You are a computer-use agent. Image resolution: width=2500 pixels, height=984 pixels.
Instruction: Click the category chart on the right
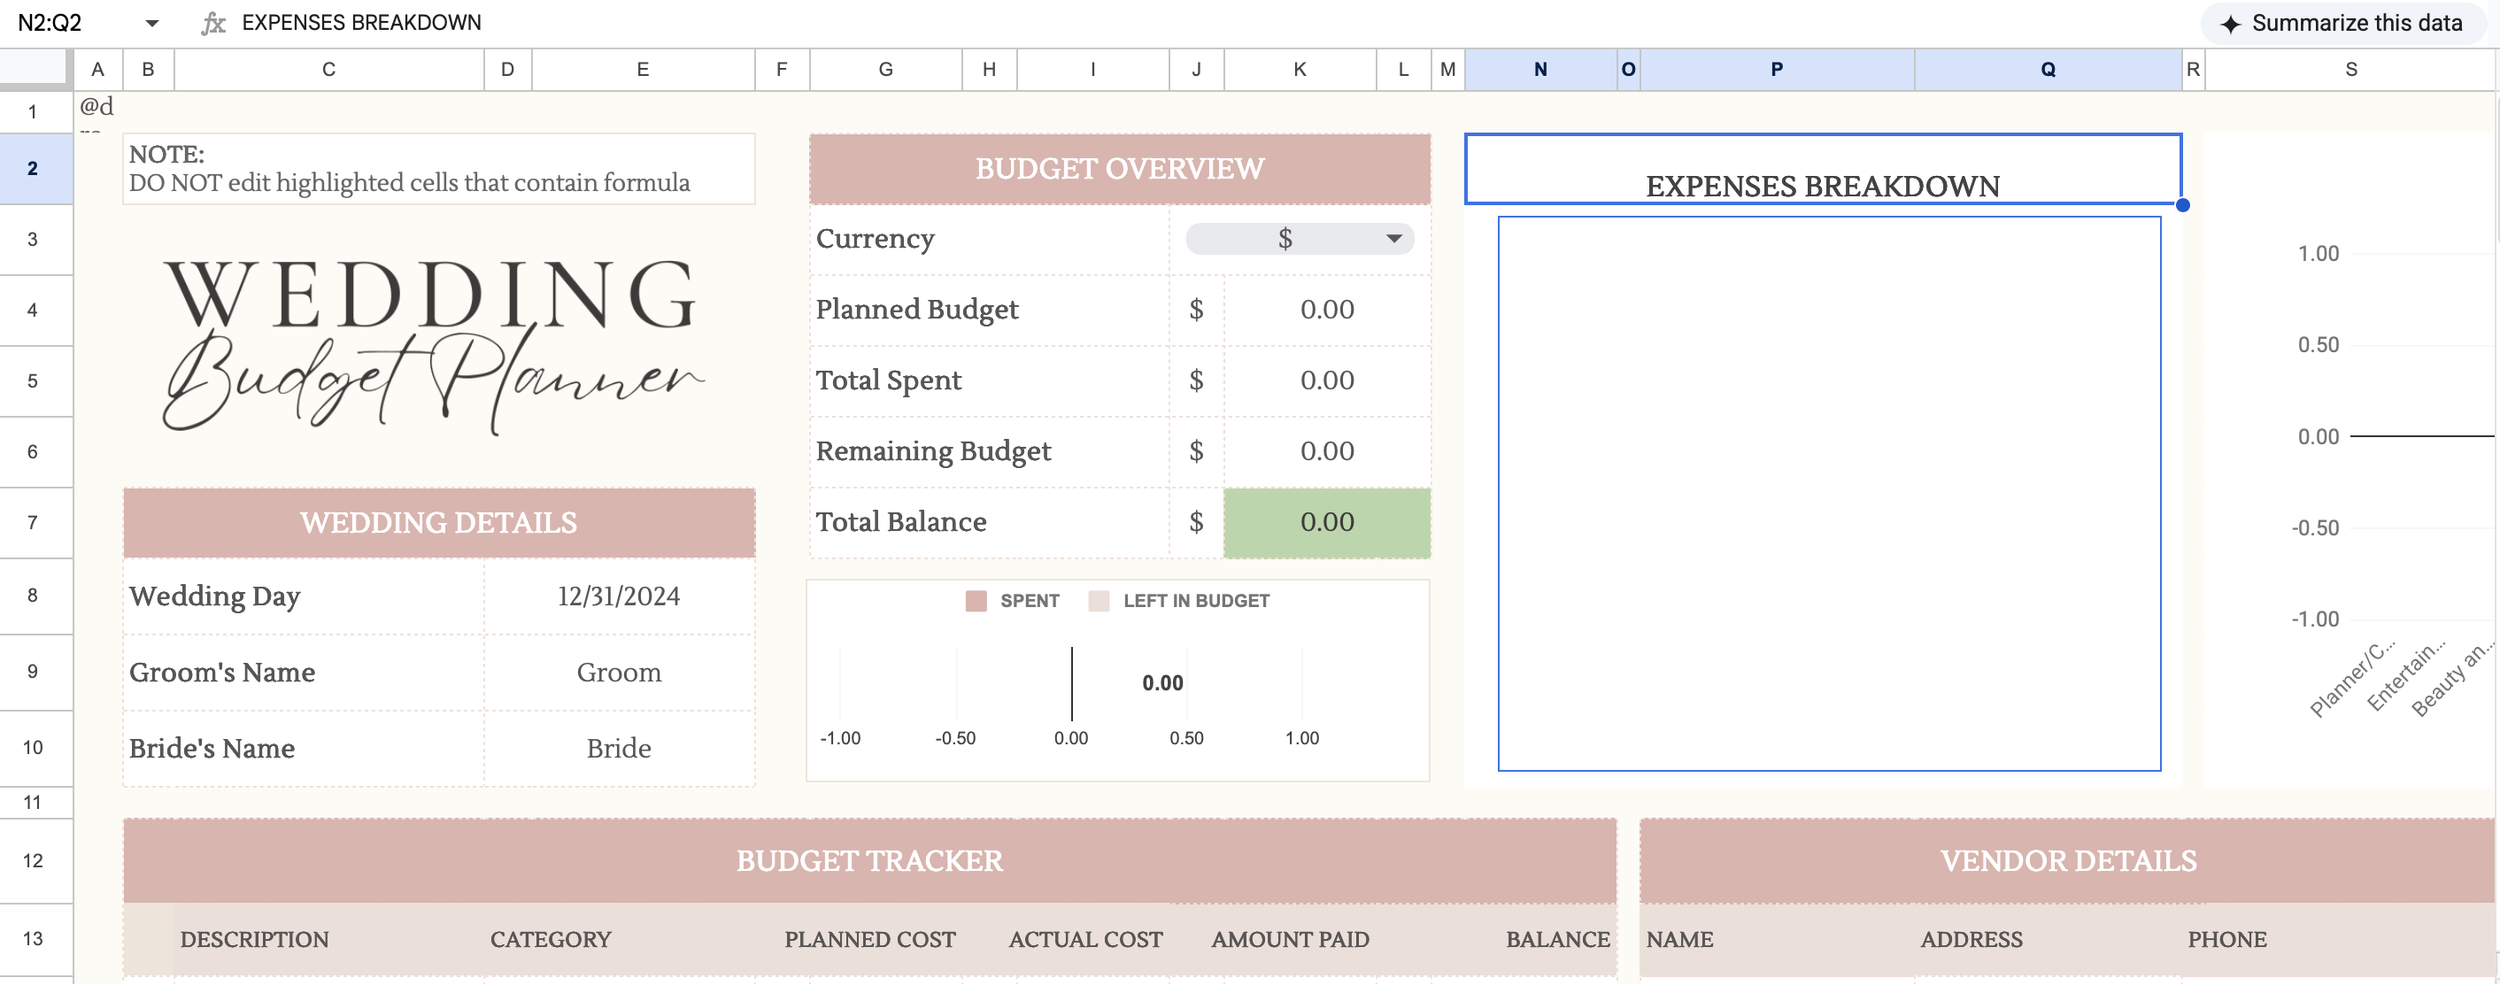(2350, 460)
